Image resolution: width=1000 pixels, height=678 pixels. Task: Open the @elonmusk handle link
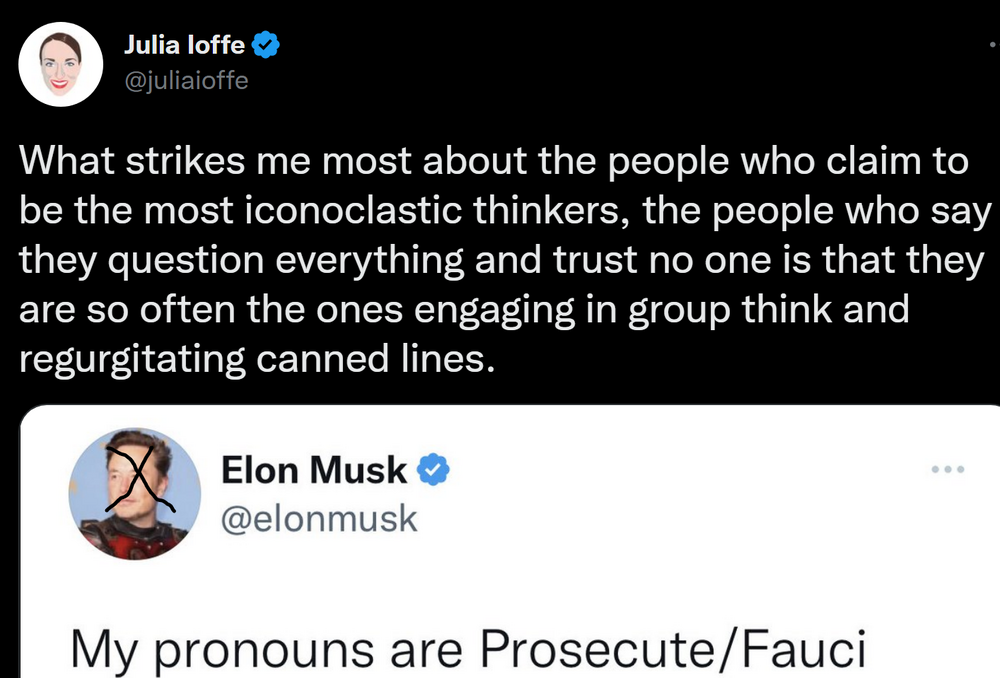(x=317, y=518)
